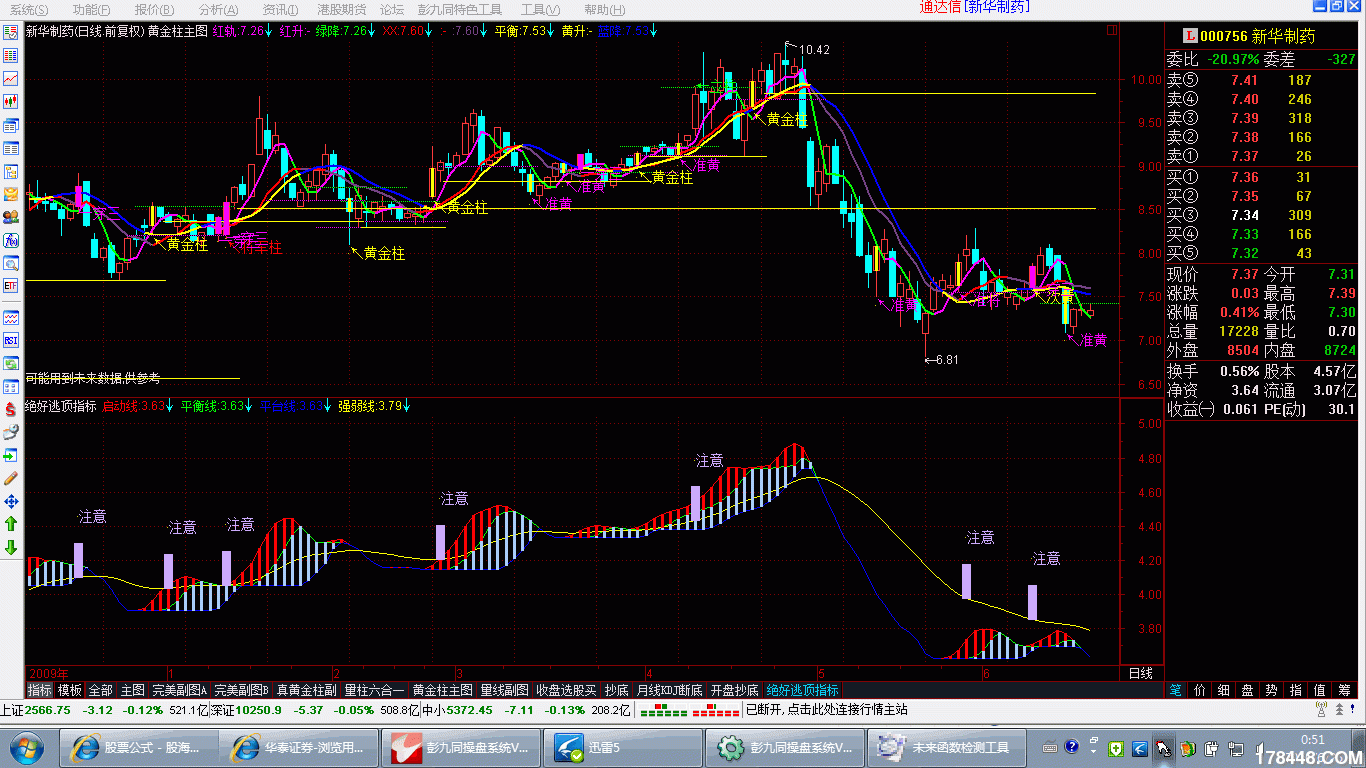Choose the 完美副图B tab
1366x768 pixels.
point(242,690)
